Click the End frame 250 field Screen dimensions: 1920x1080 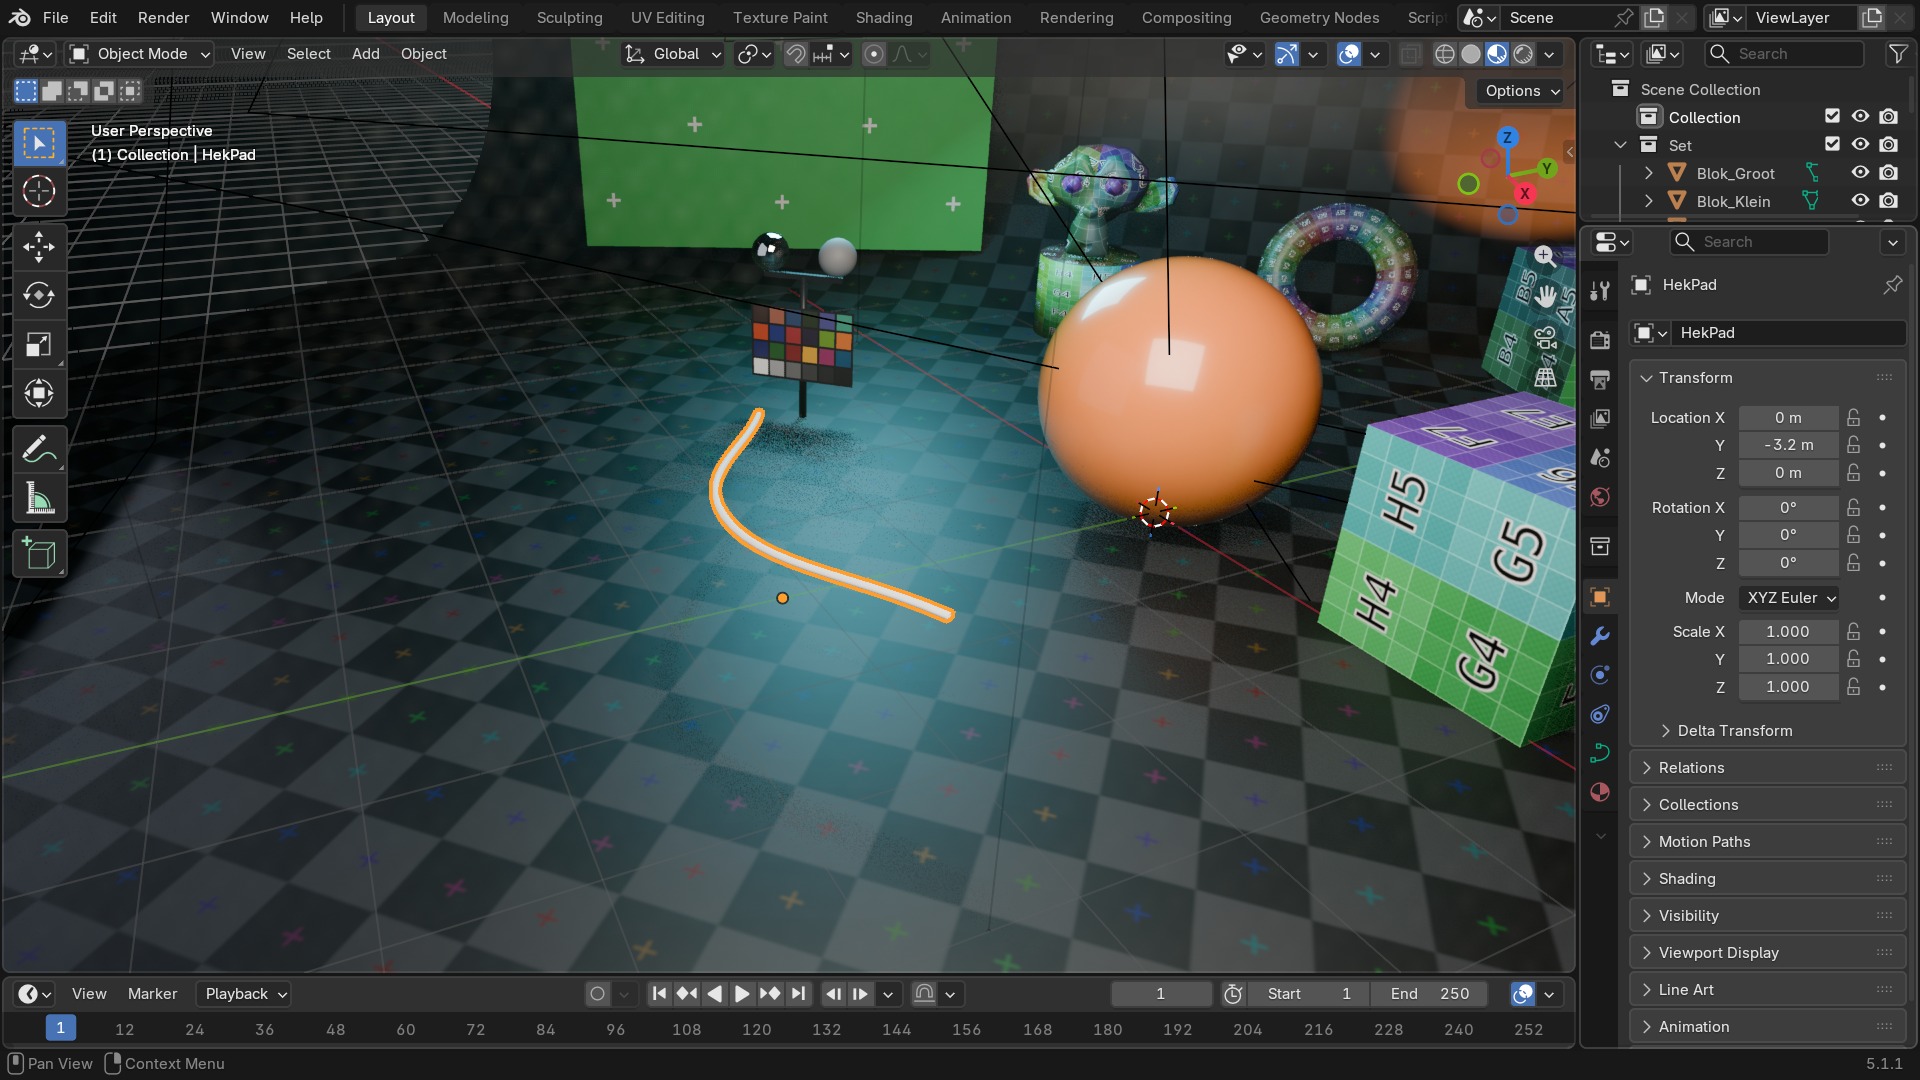tap(1430, 994)
